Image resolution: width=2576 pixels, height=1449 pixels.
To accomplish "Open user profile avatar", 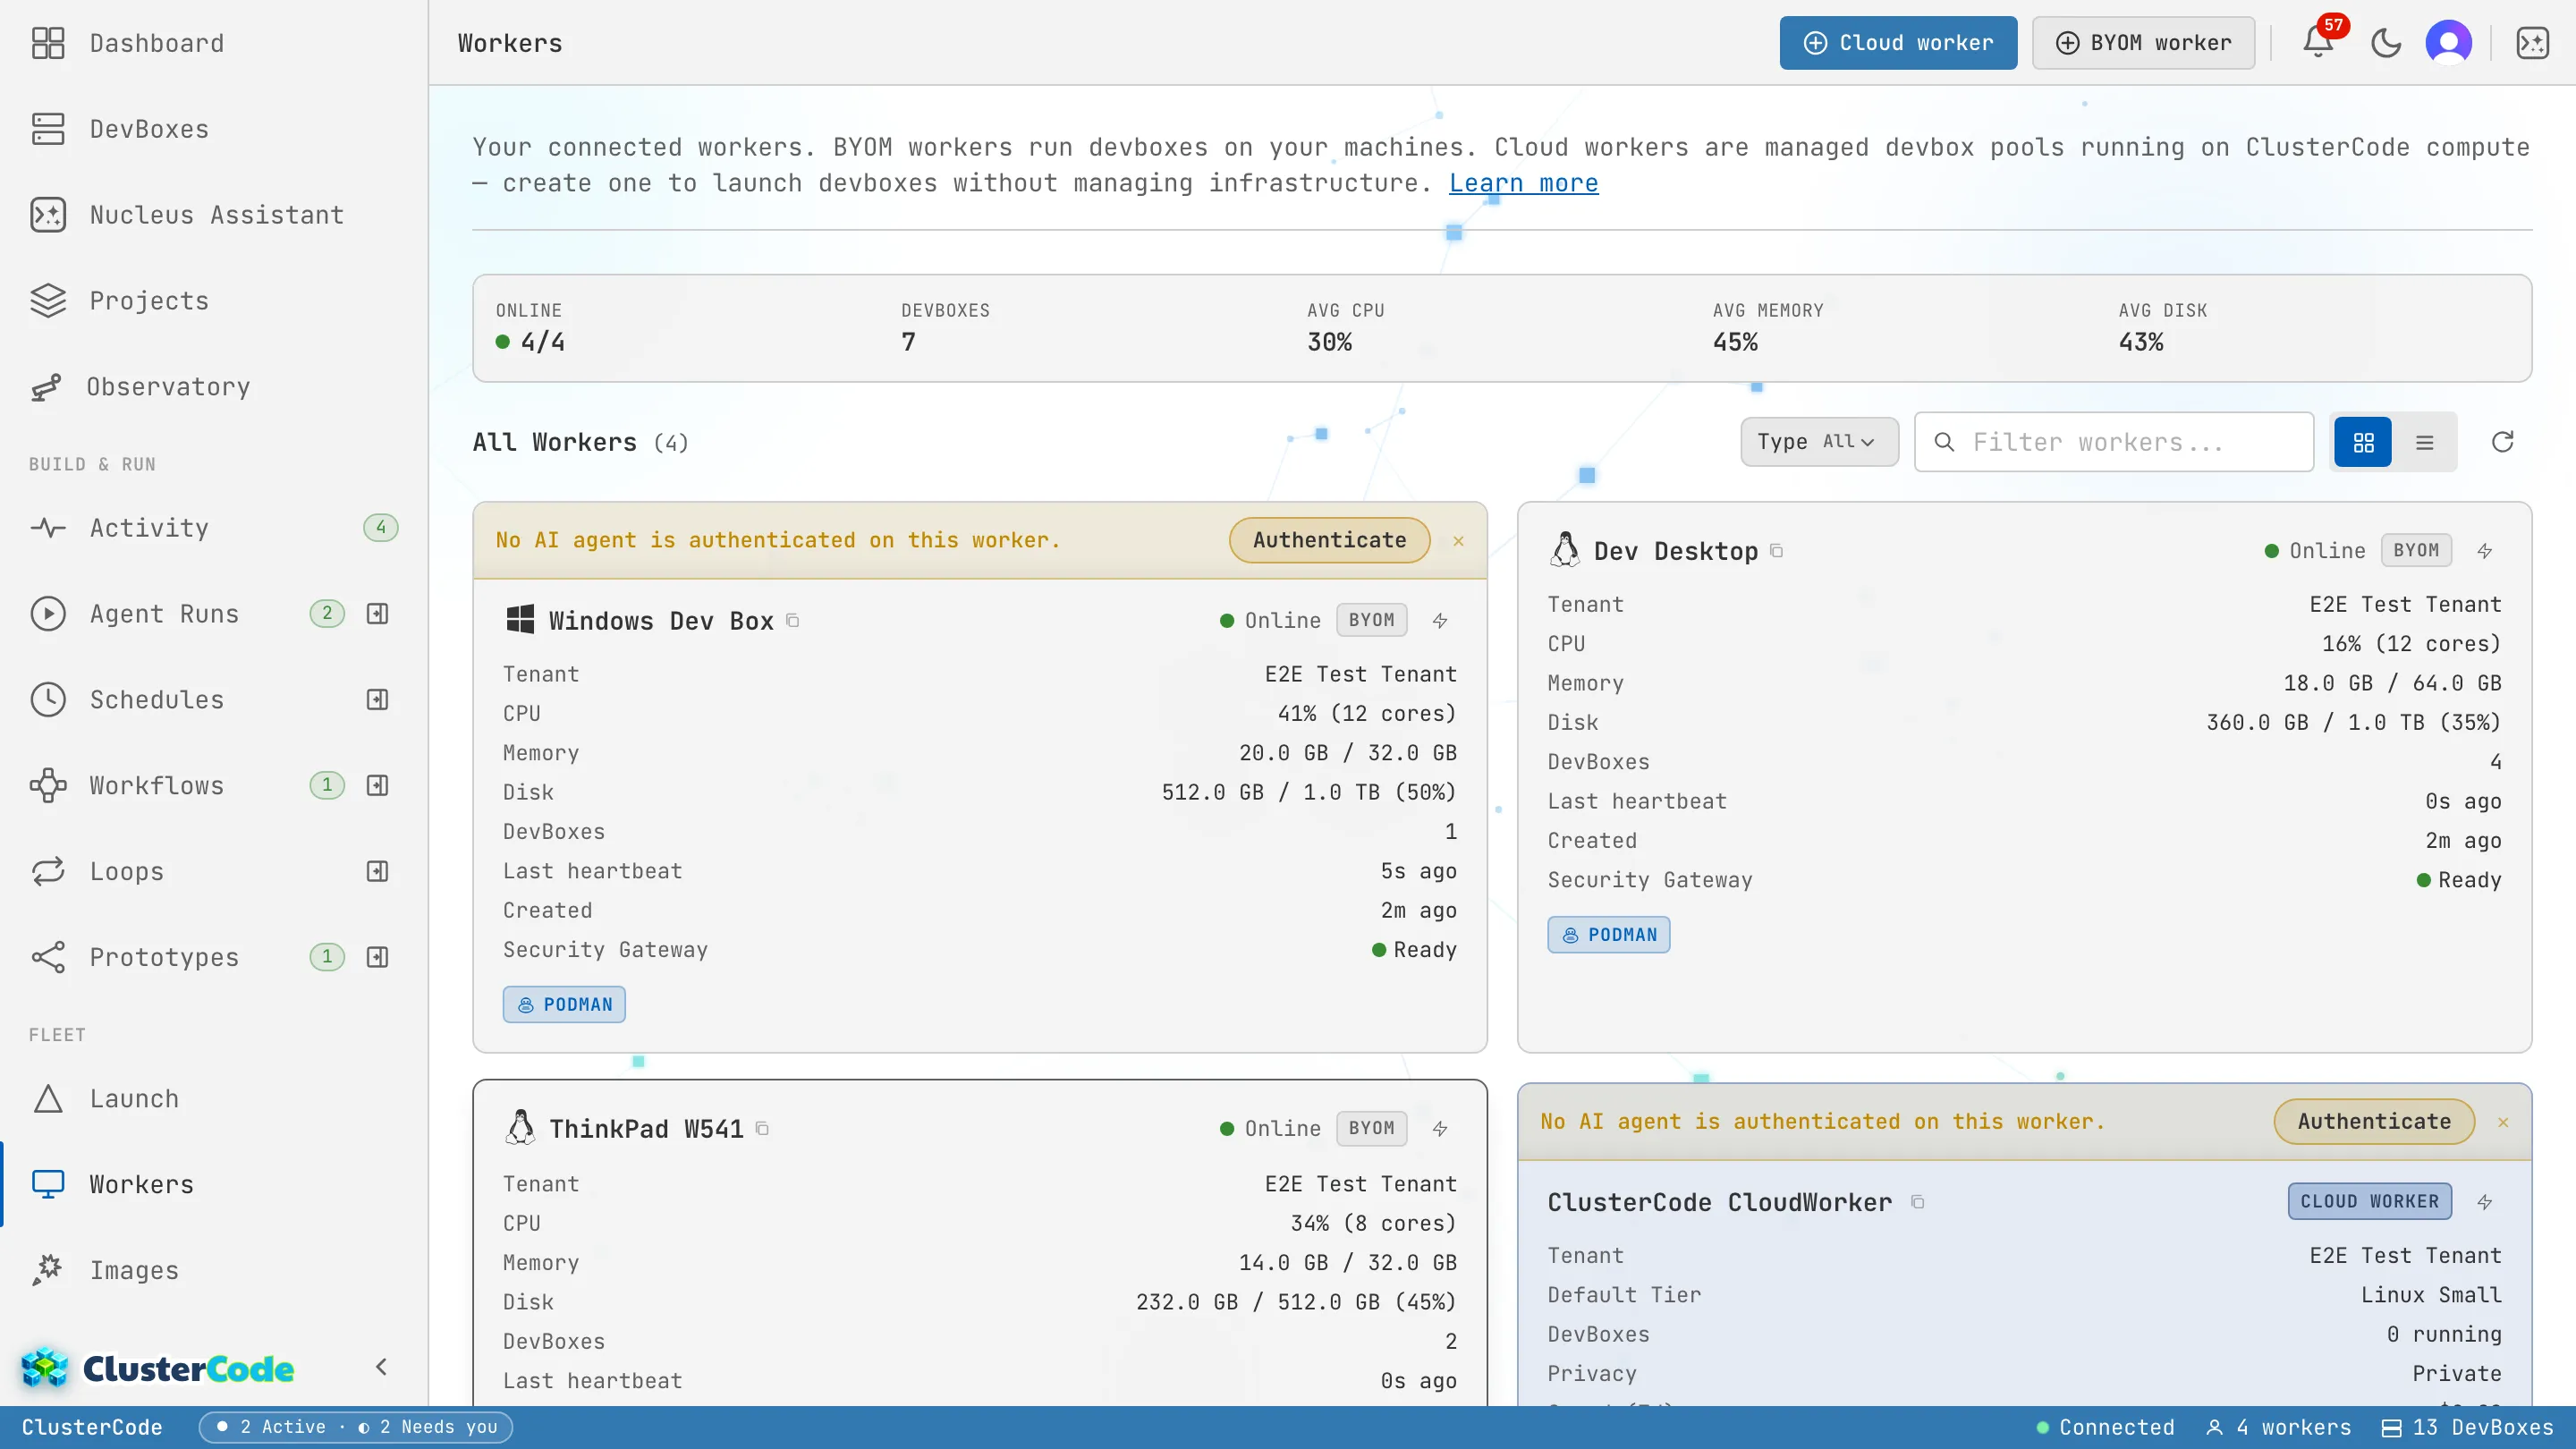I will pyautogui.click(x=2449, y=43).
